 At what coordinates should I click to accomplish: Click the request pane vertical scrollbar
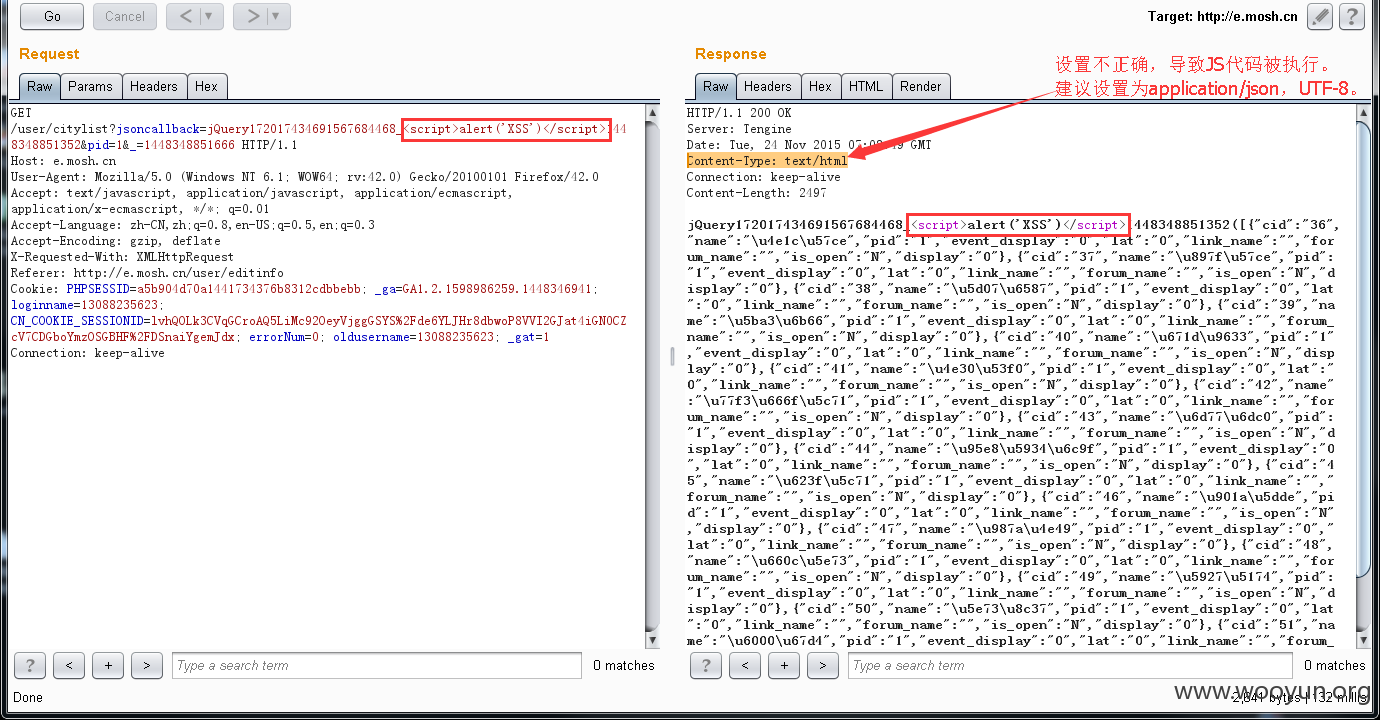pyautogui.click(x=652, y=375)
